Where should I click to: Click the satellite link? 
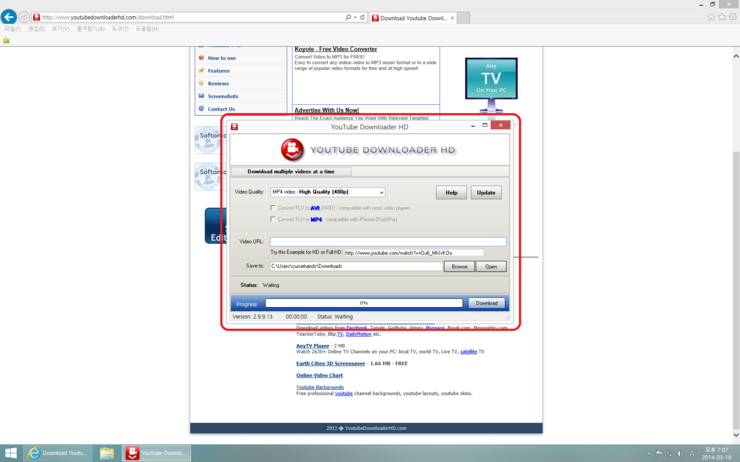[x=469, y=352]
